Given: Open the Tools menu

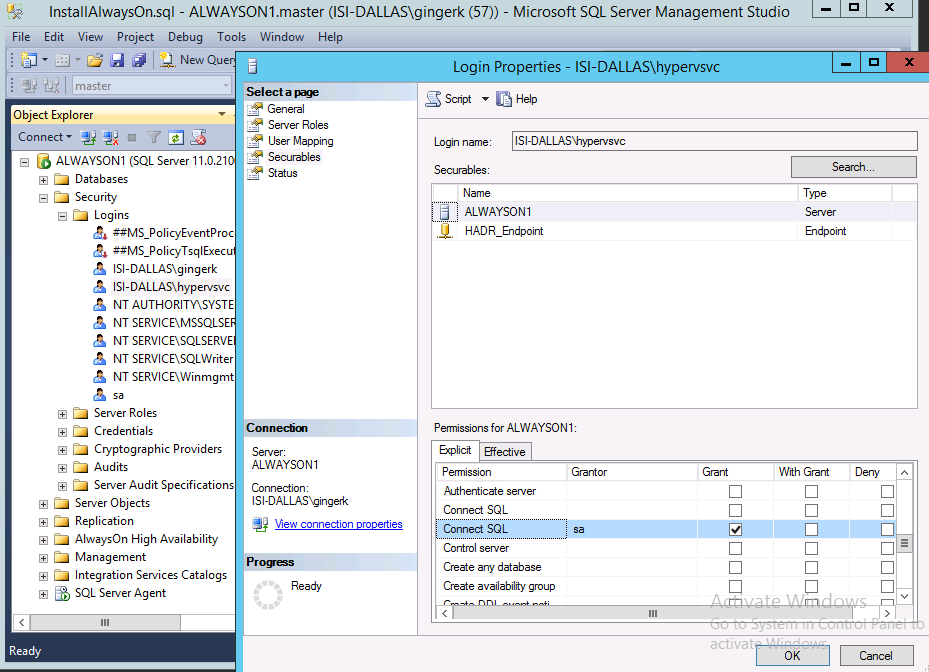Looking at the screenshot, I should [231, 37].
